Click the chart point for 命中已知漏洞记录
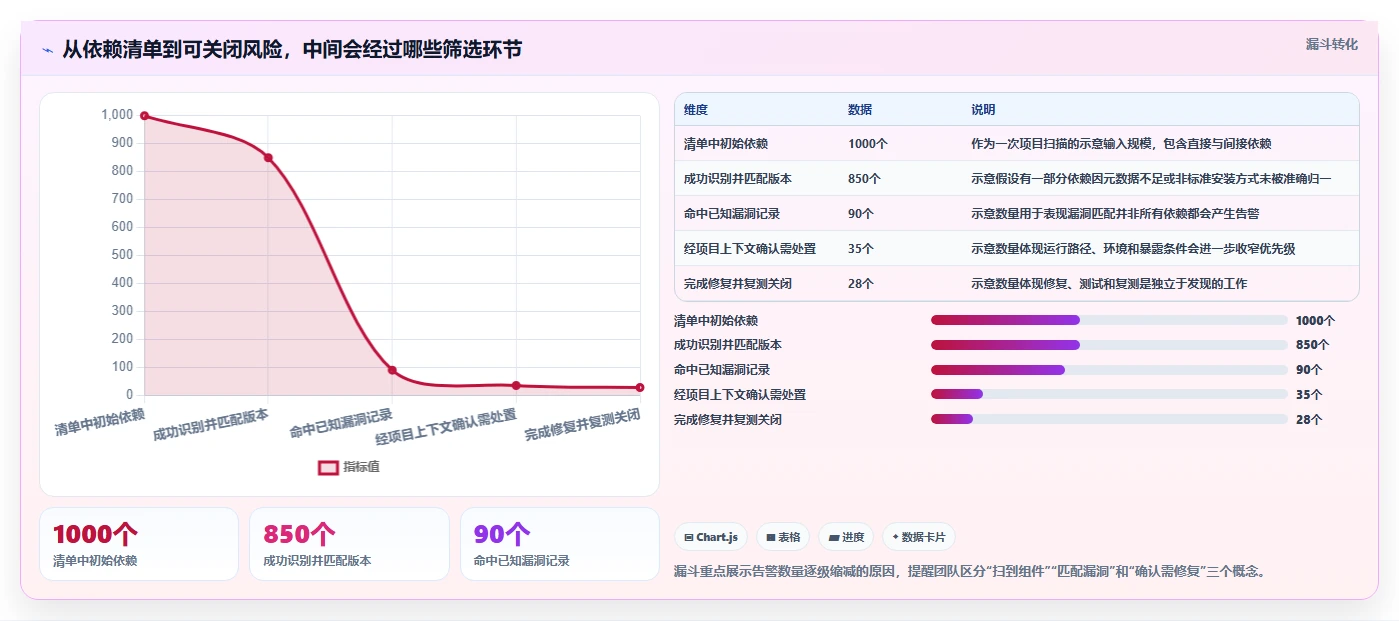 (x=392, y=370)
